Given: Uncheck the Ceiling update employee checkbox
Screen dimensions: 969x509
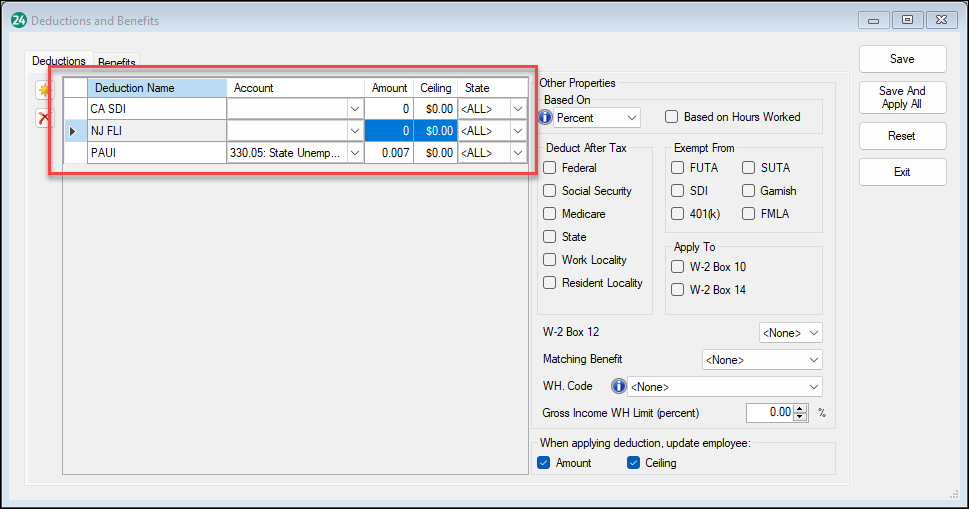Looking at the screenshot, I should pyautogui.click(x=634, y=463).
